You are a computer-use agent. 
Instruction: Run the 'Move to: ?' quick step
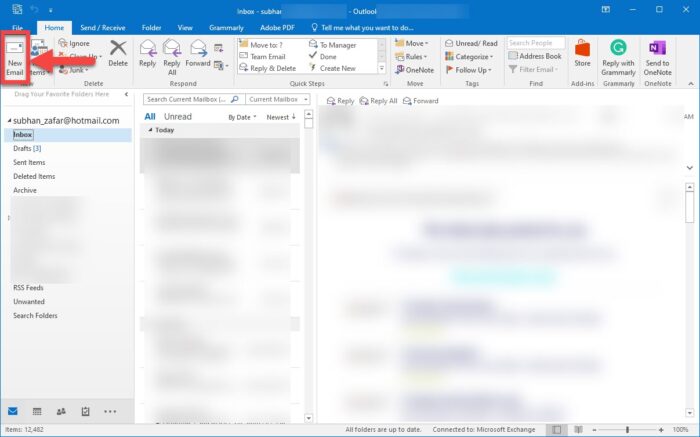pos(261,45)
